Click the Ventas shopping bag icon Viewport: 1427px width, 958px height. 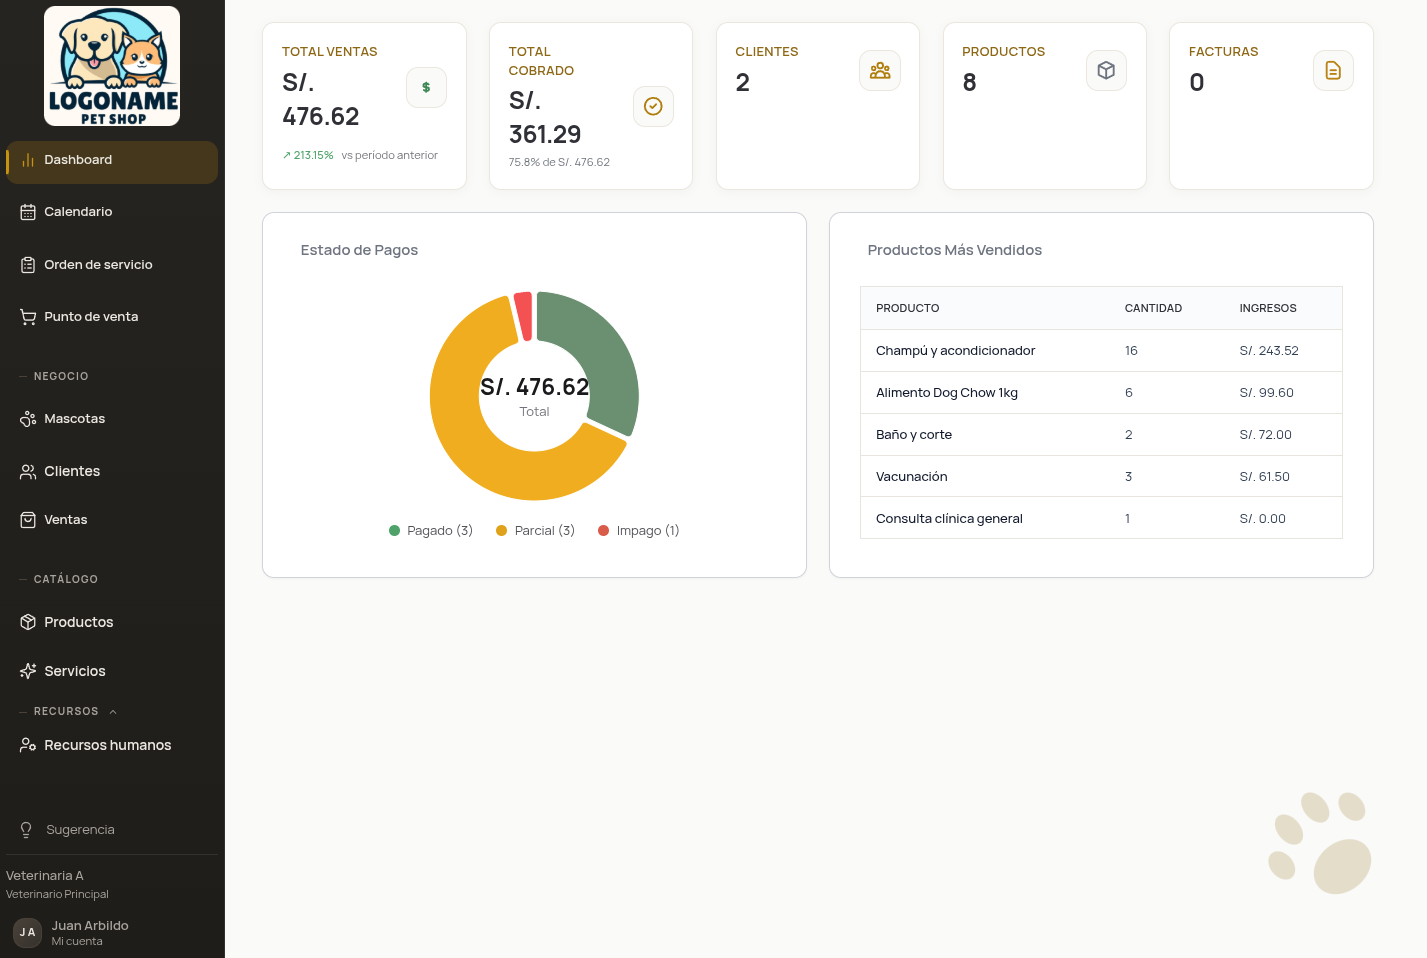28,520
